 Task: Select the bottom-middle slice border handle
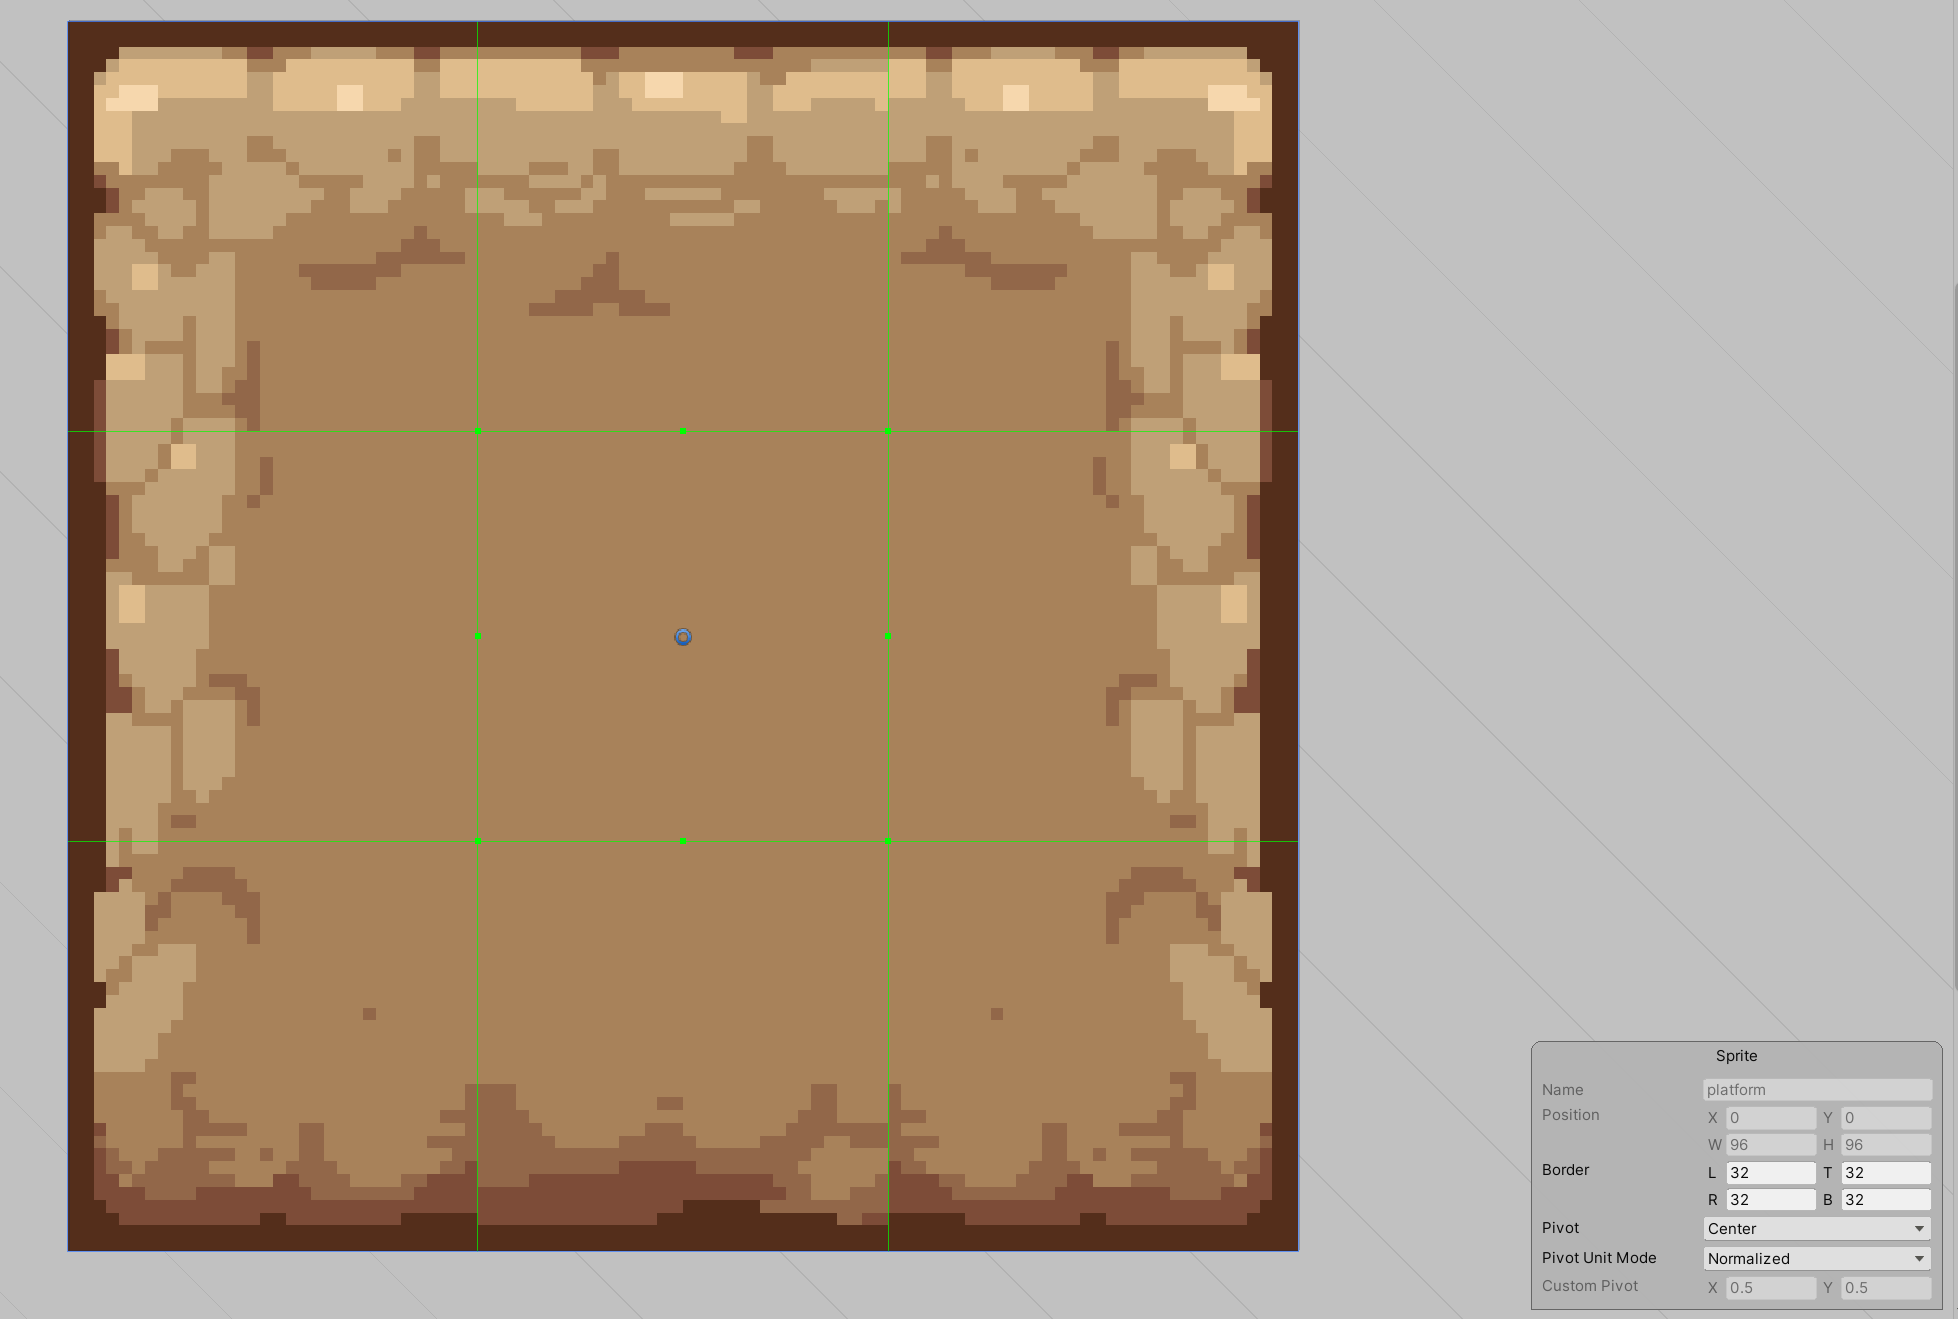(684, 841)
